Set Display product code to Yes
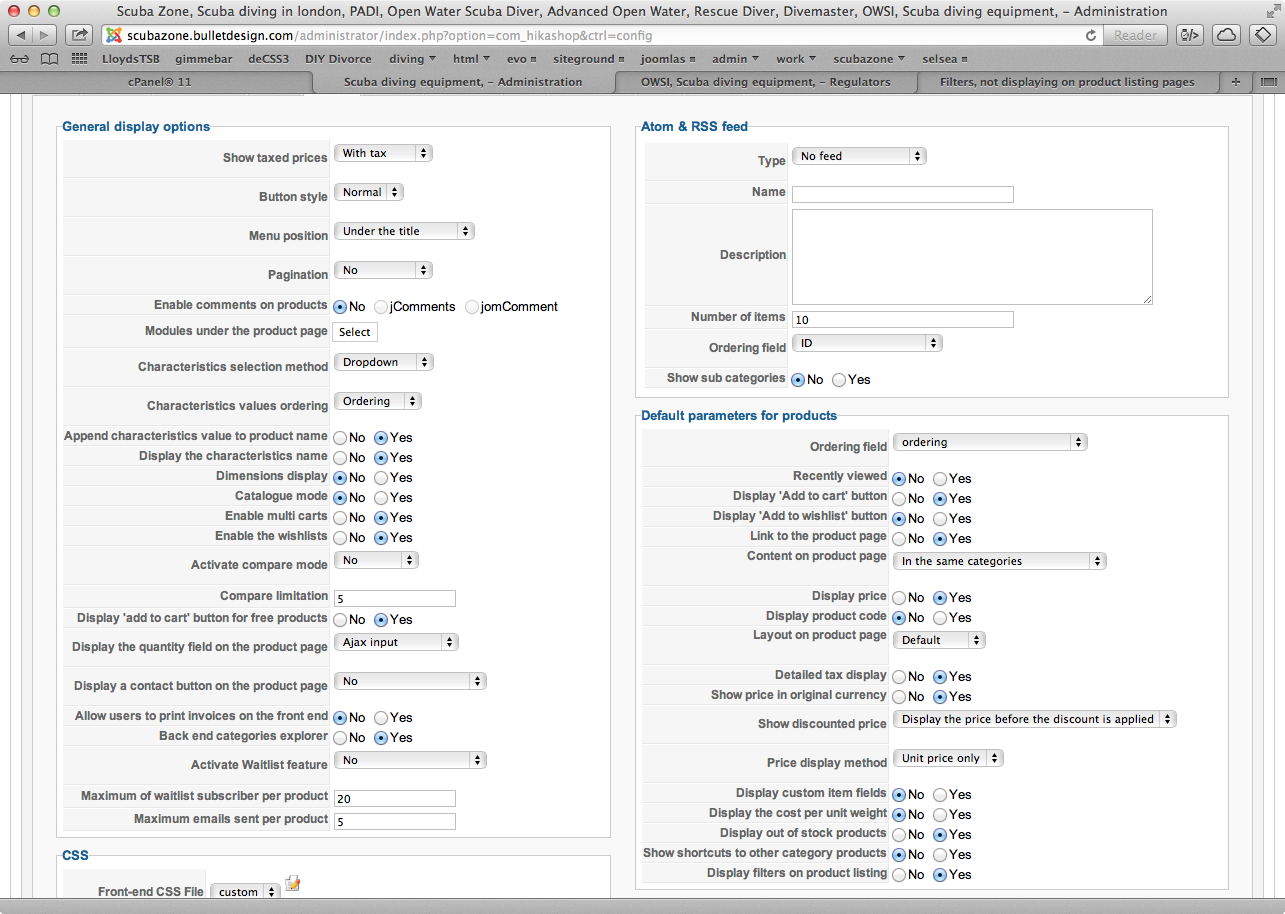Image resolution: width=1285 pixels, height=914 pixels. pyautogui.click(x=941, y=618)
